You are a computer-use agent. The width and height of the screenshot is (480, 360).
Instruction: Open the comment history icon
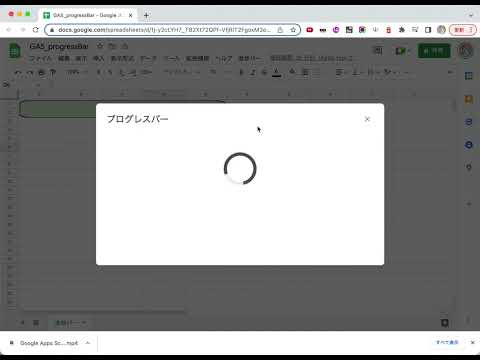pyautogui.click(x=378, y=51)
